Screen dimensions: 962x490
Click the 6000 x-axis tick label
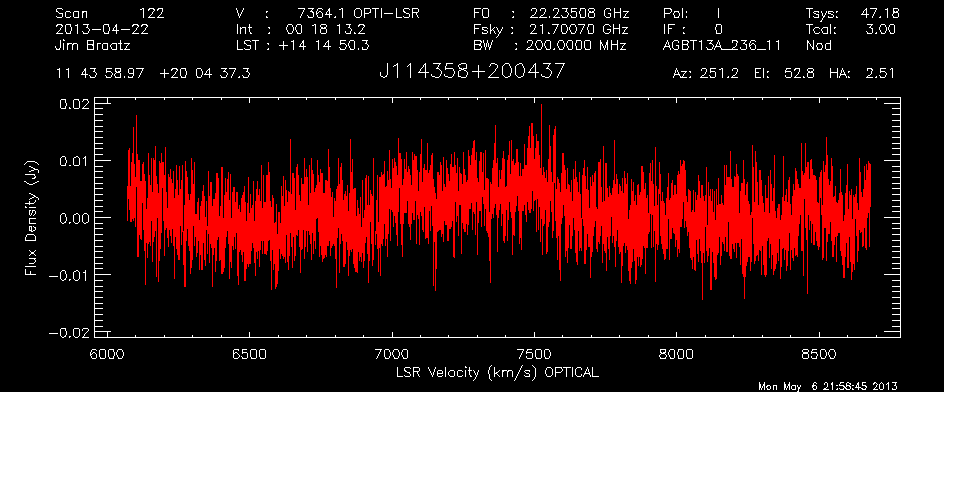pyautogui.click(x=107, y=354)
